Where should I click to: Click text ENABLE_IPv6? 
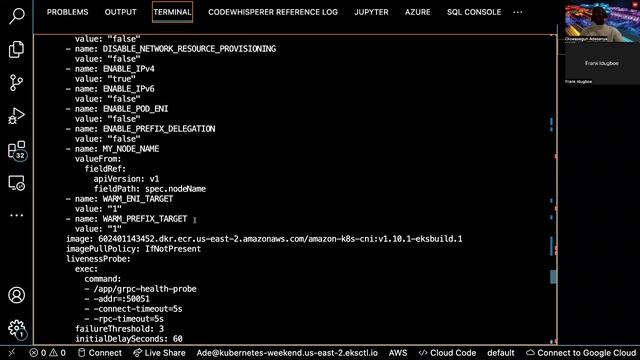click(x=128, y=89)
